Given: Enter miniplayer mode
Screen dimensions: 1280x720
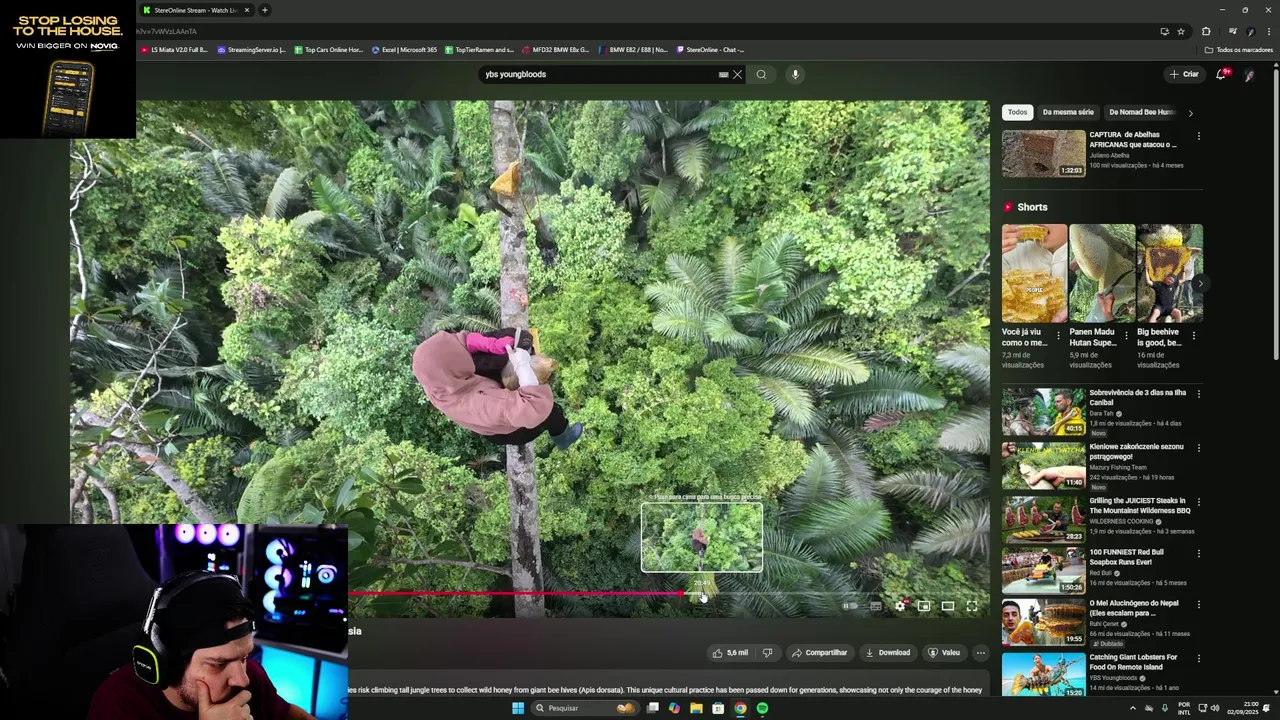Looking at the screenshot, I should click(924, 606).
